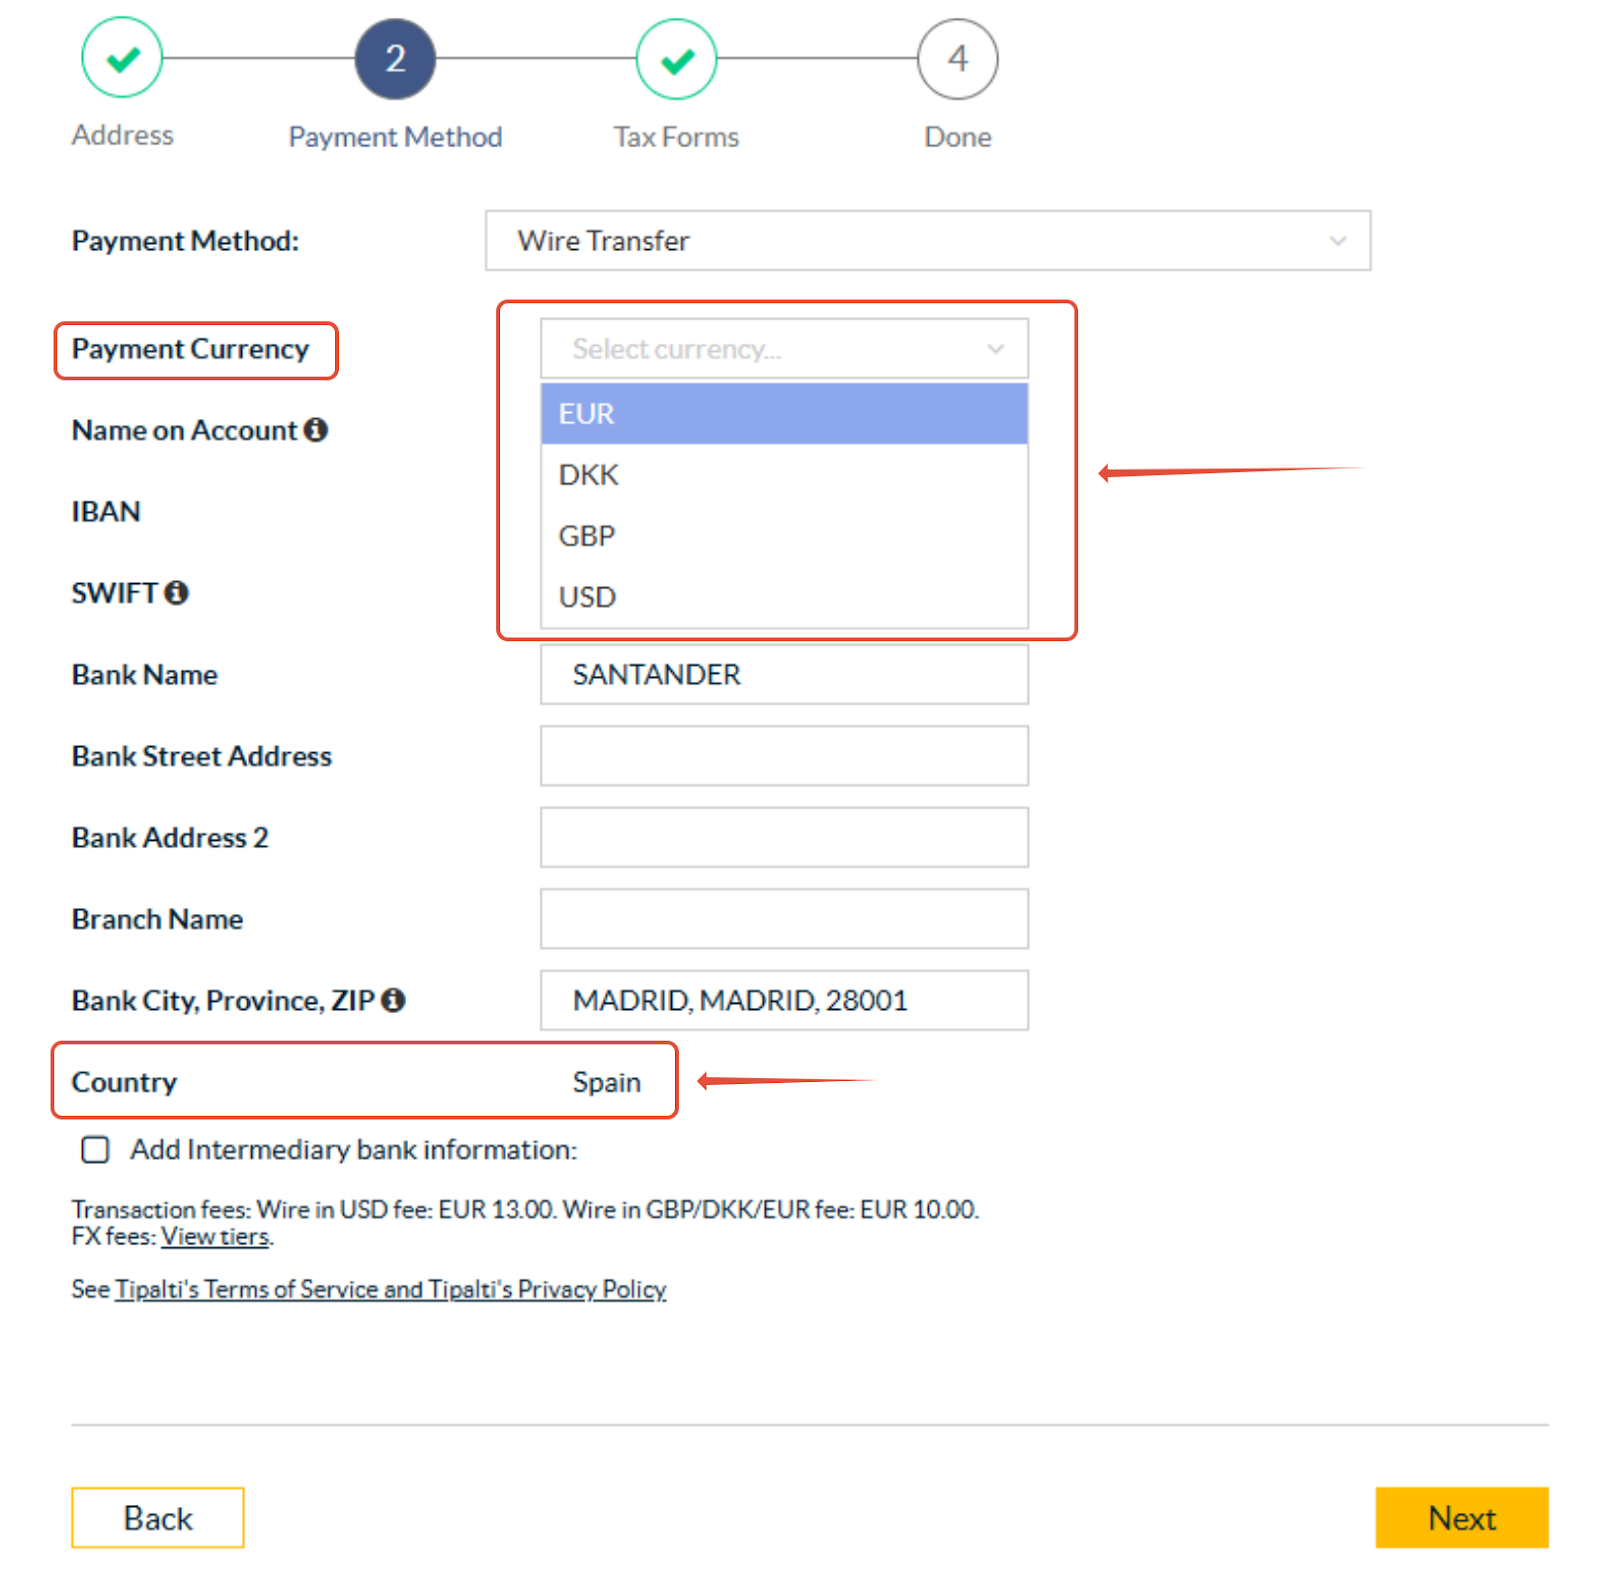Click the Address step checkmark circle

coord(122,58)
